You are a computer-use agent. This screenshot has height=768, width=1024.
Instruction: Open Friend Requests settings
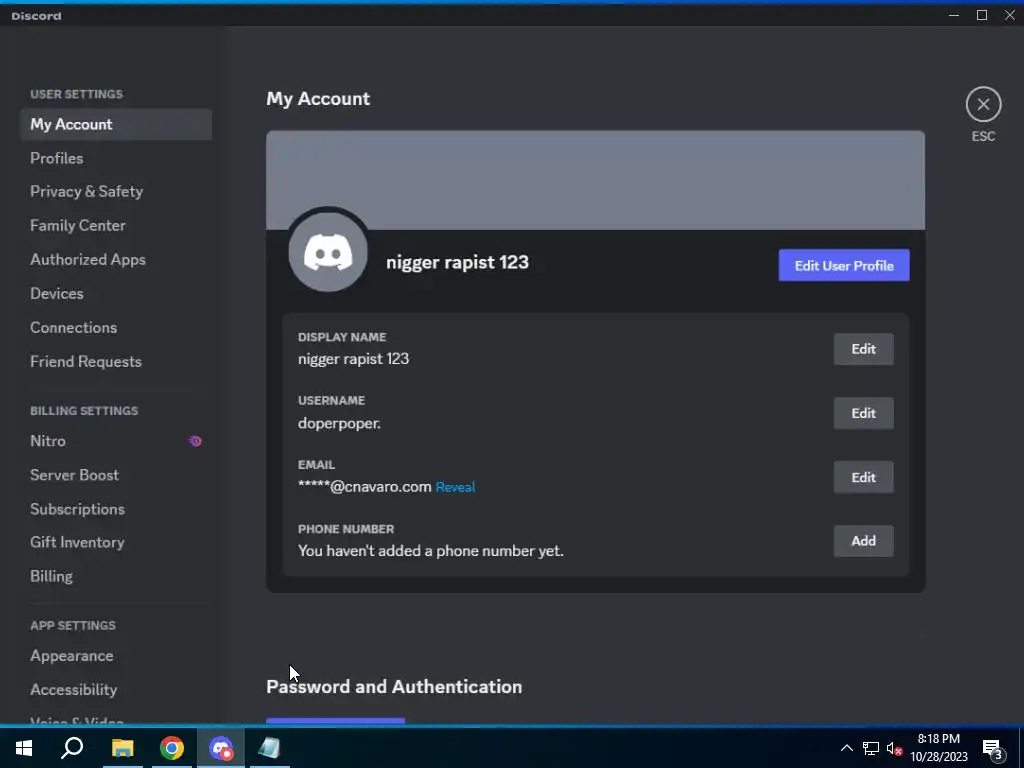click(x=116, y=361)
